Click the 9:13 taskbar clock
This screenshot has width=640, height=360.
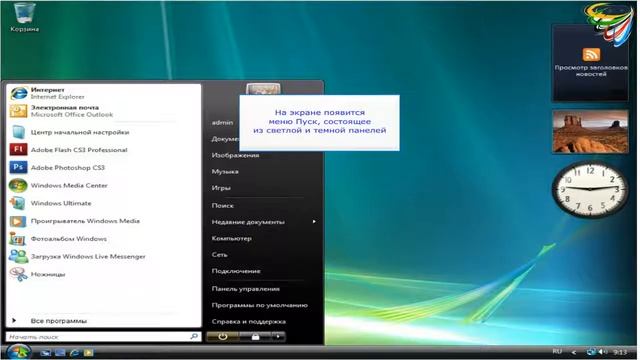click(620, 352)
